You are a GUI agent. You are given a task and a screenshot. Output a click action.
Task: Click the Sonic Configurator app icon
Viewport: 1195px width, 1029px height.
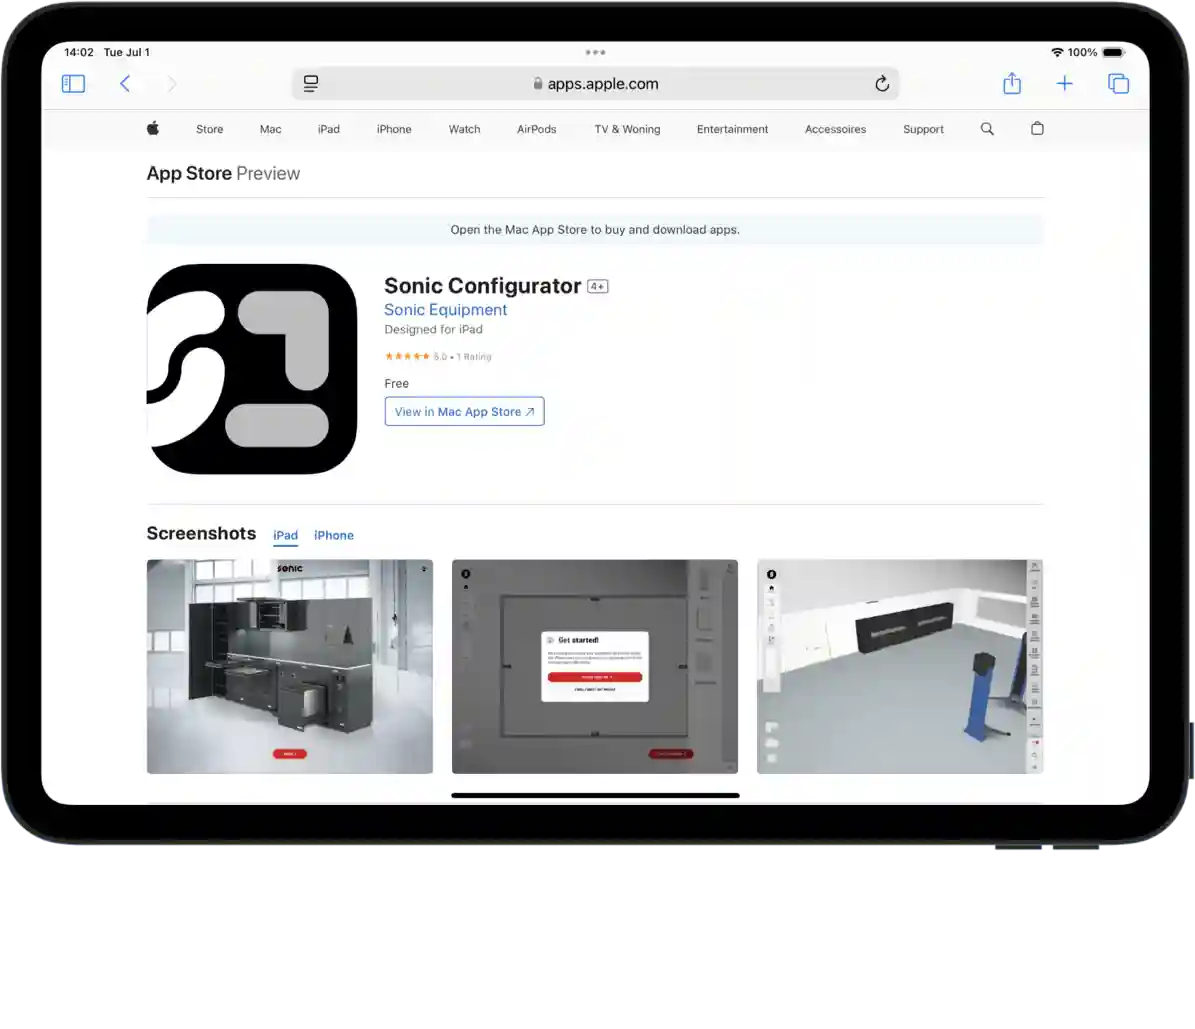point(251,368)
